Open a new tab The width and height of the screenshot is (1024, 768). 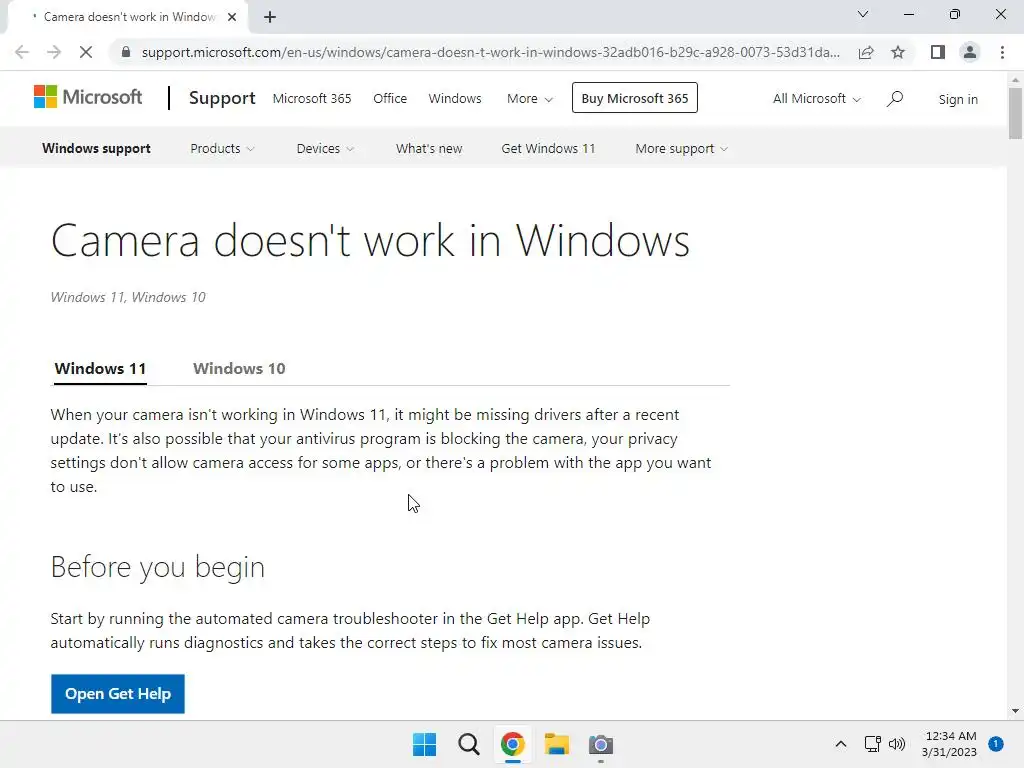[270, 17]
